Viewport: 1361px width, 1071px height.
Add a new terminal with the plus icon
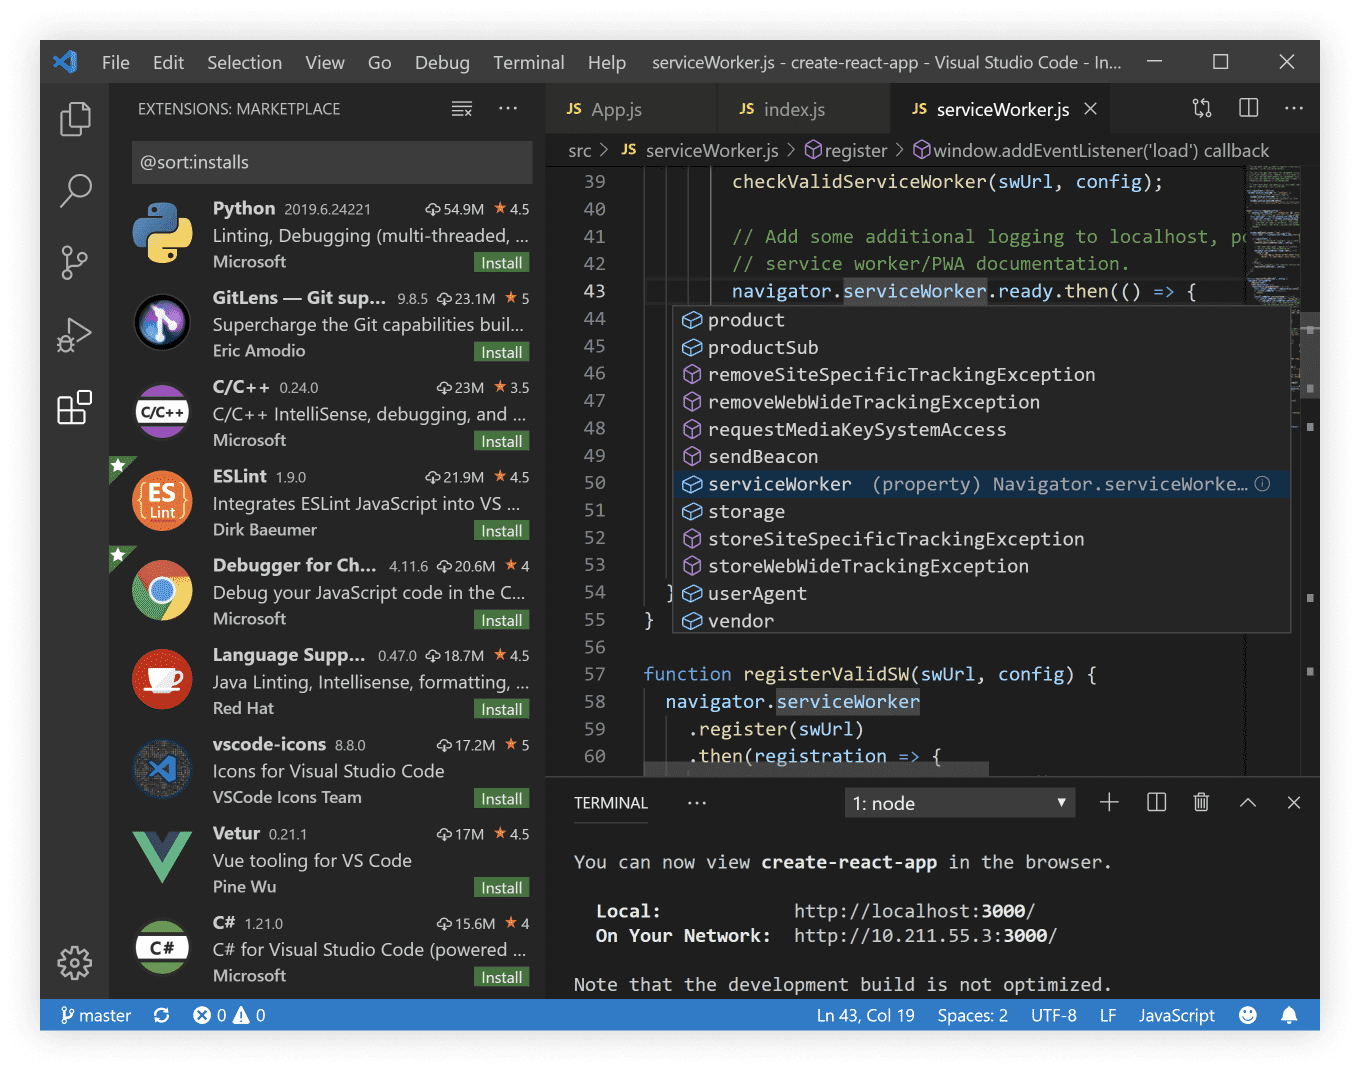point(1109,802)
